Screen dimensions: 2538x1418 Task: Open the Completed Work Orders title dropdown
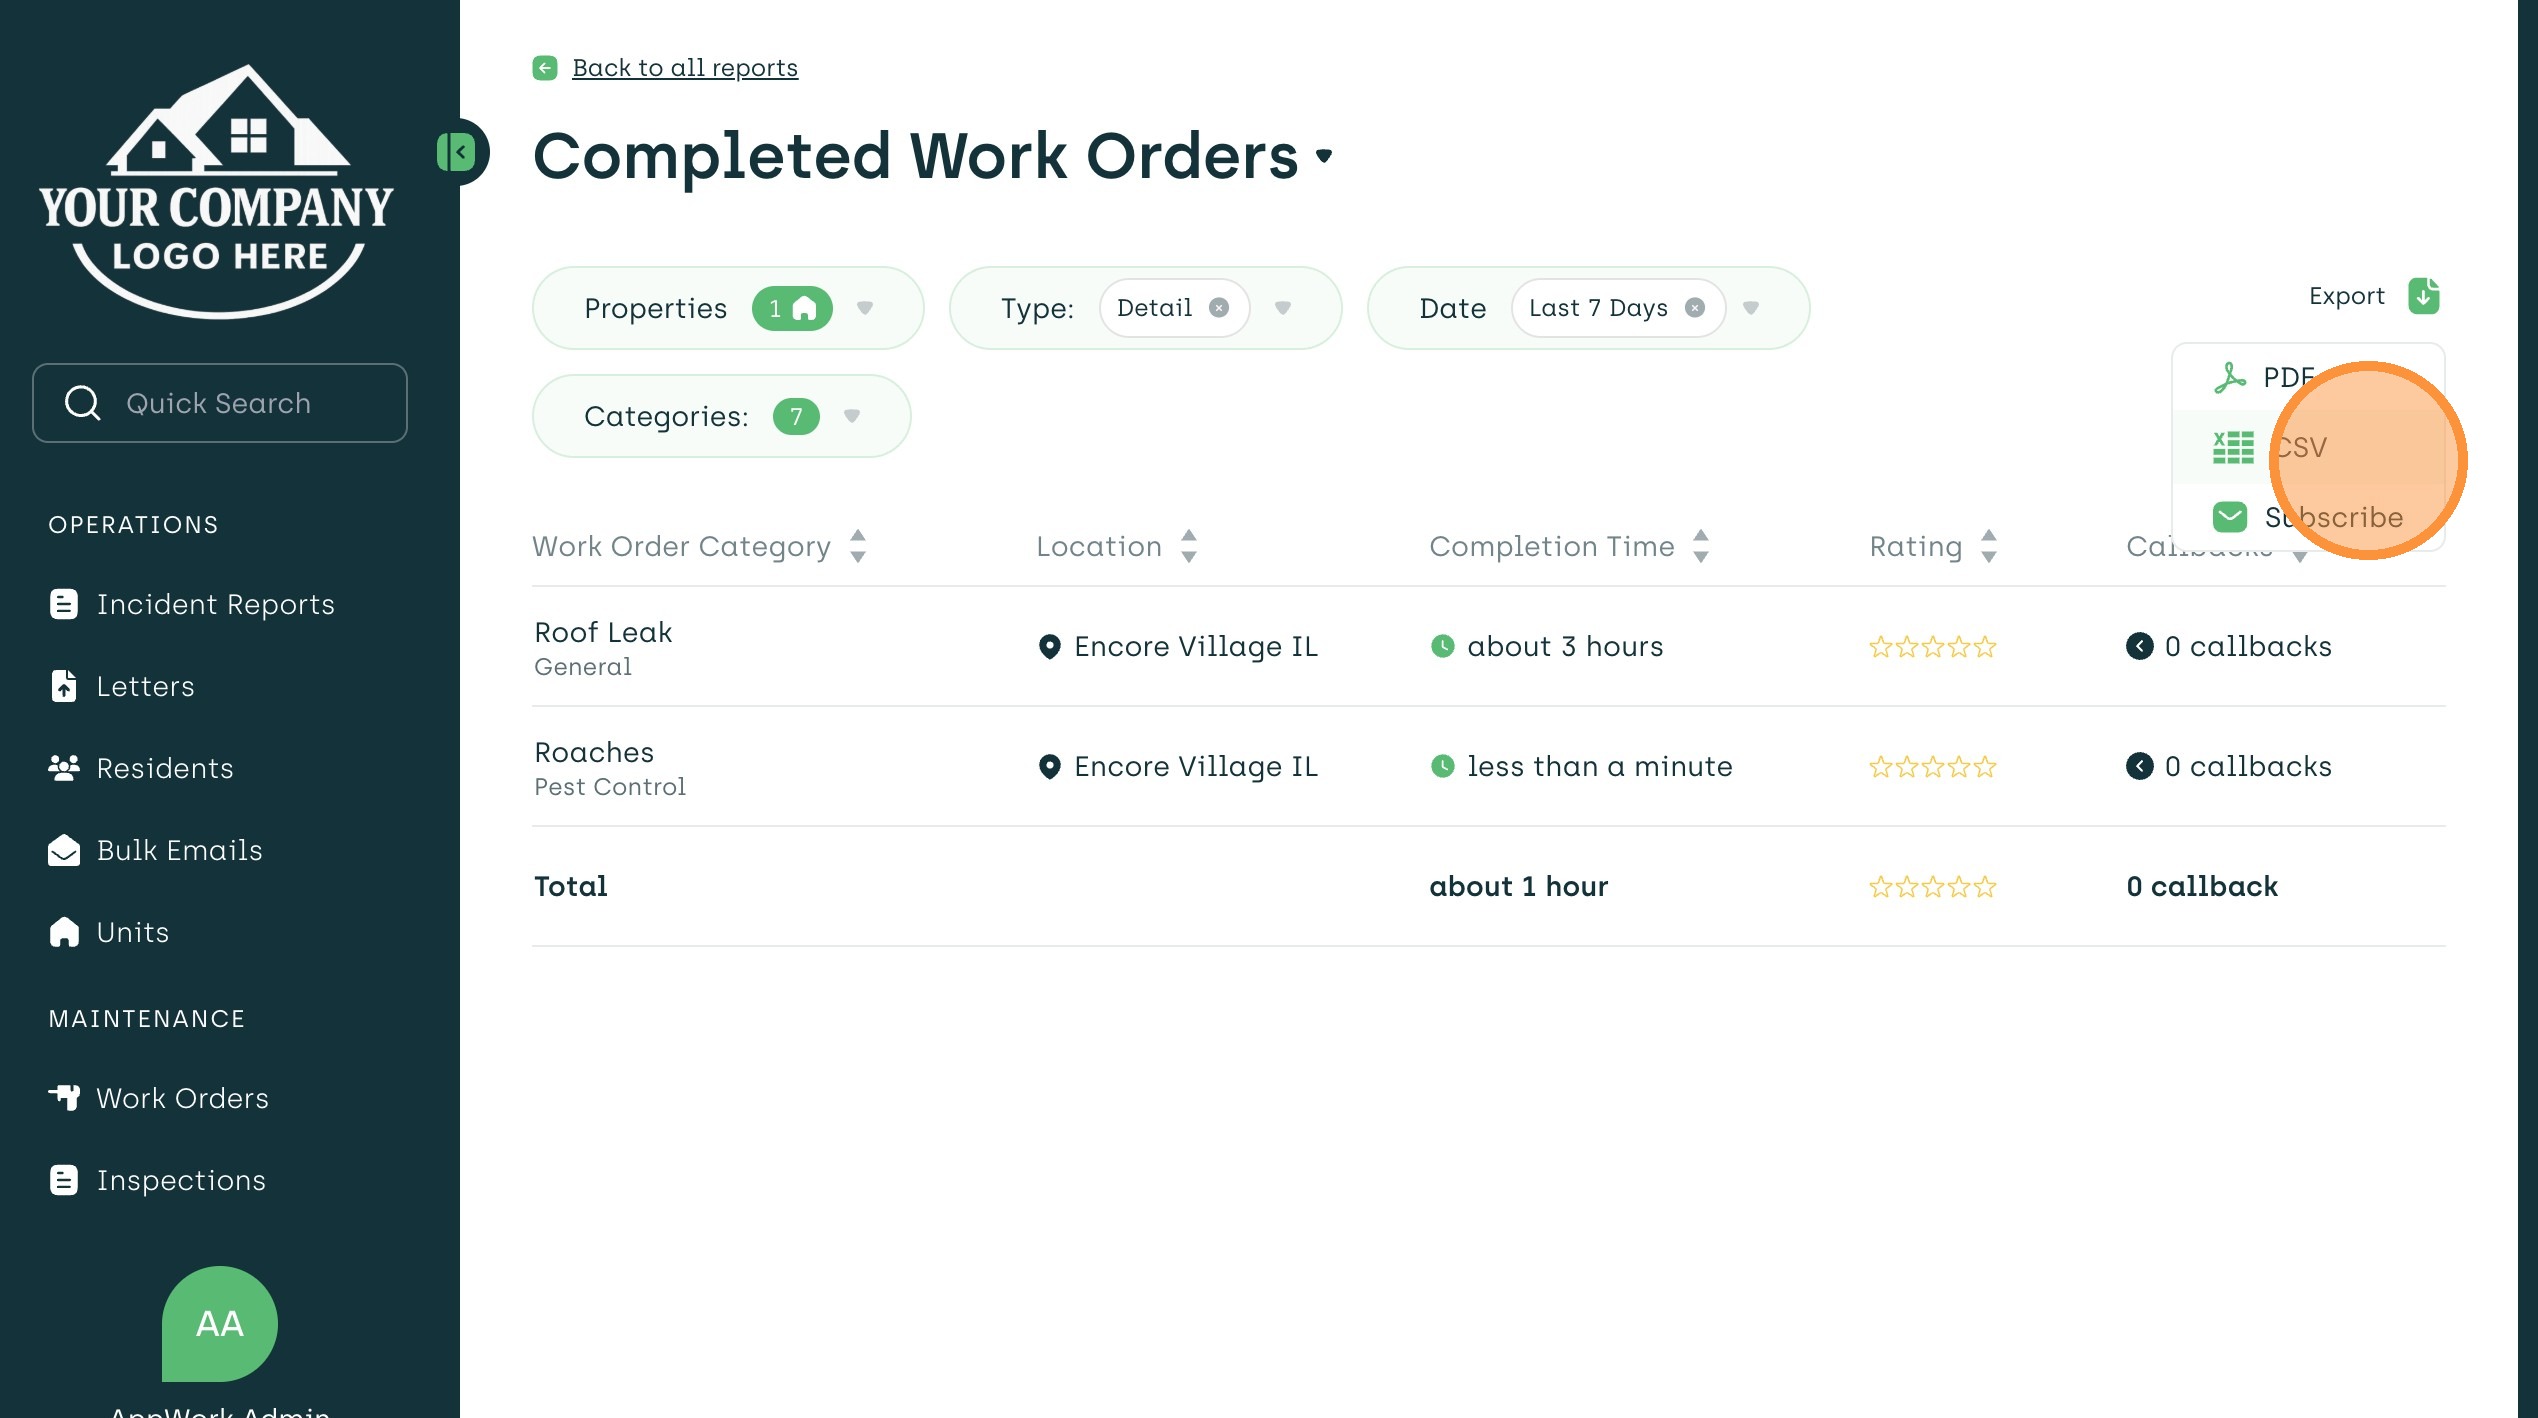(1324, 156)
